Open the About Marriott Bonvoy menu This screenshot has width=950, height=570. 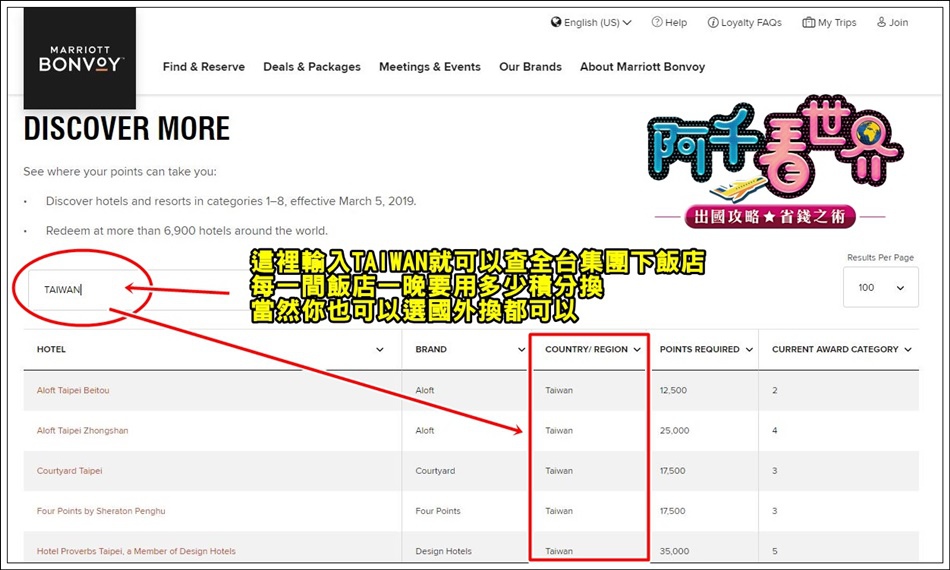click(x=642, y=67)
